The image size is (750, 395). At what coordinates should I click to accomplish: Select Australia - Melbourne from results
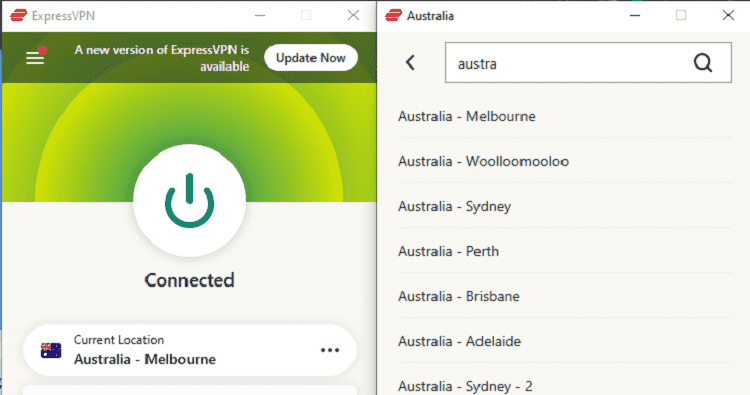pyautogui.click(x=565, y=116)
